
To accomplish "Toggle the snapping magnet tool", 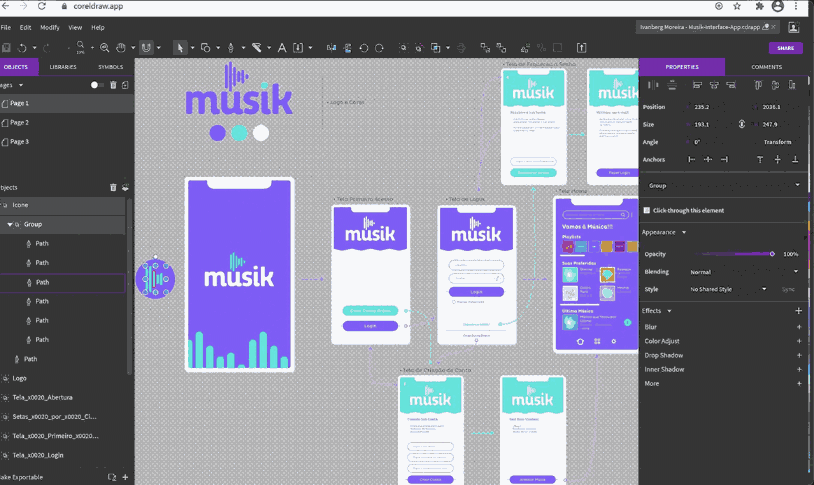I will coord(146,47).
